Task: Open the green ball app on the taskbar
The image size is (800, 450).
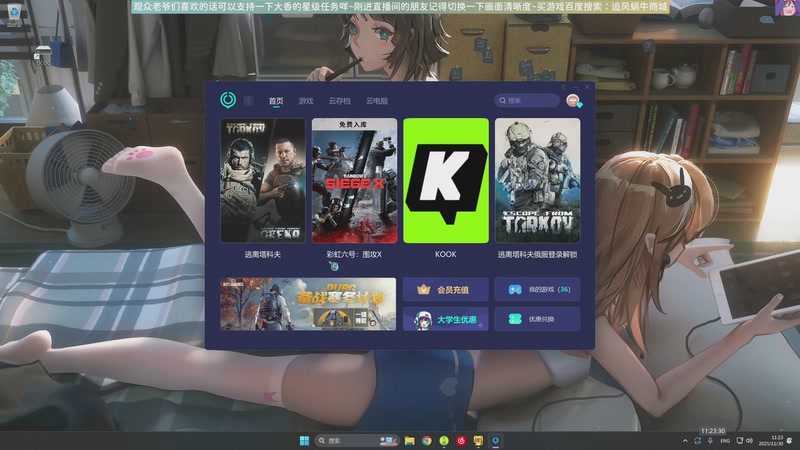Action: tap(444, 440)
